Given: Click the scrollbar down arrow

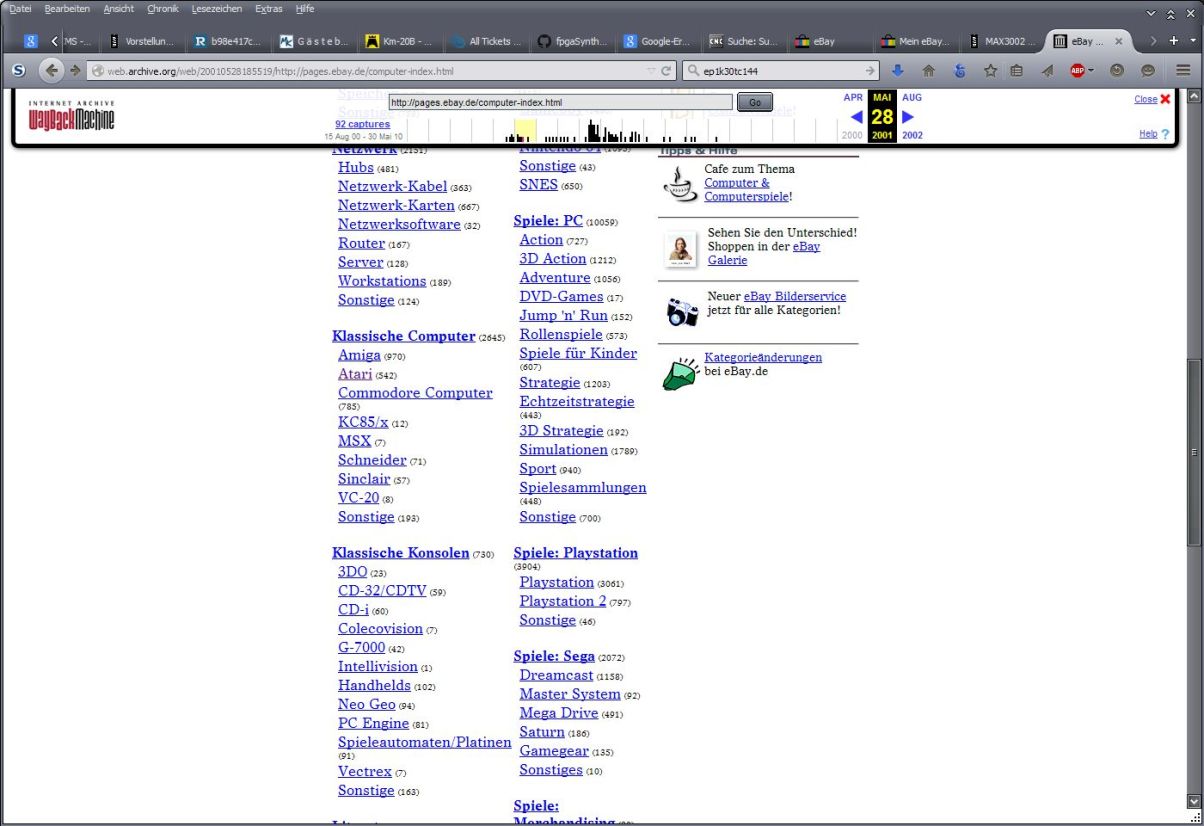Looking at the screenshot, I should click(x=1192, y=801).
